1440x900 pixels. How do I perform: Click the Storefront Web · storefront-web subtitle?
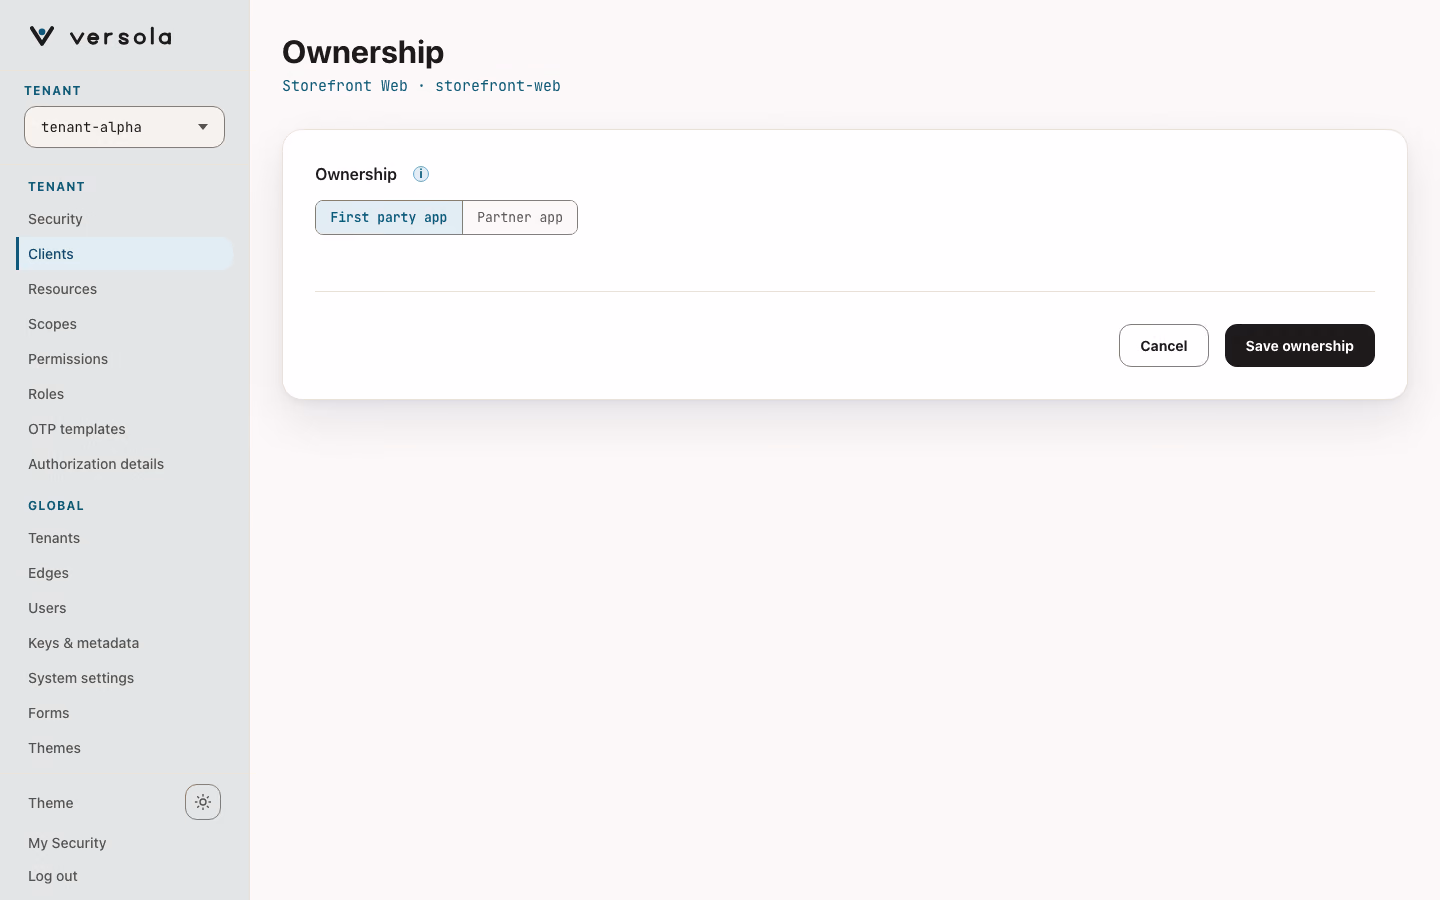pyautogui.click(x=421, y=86)
